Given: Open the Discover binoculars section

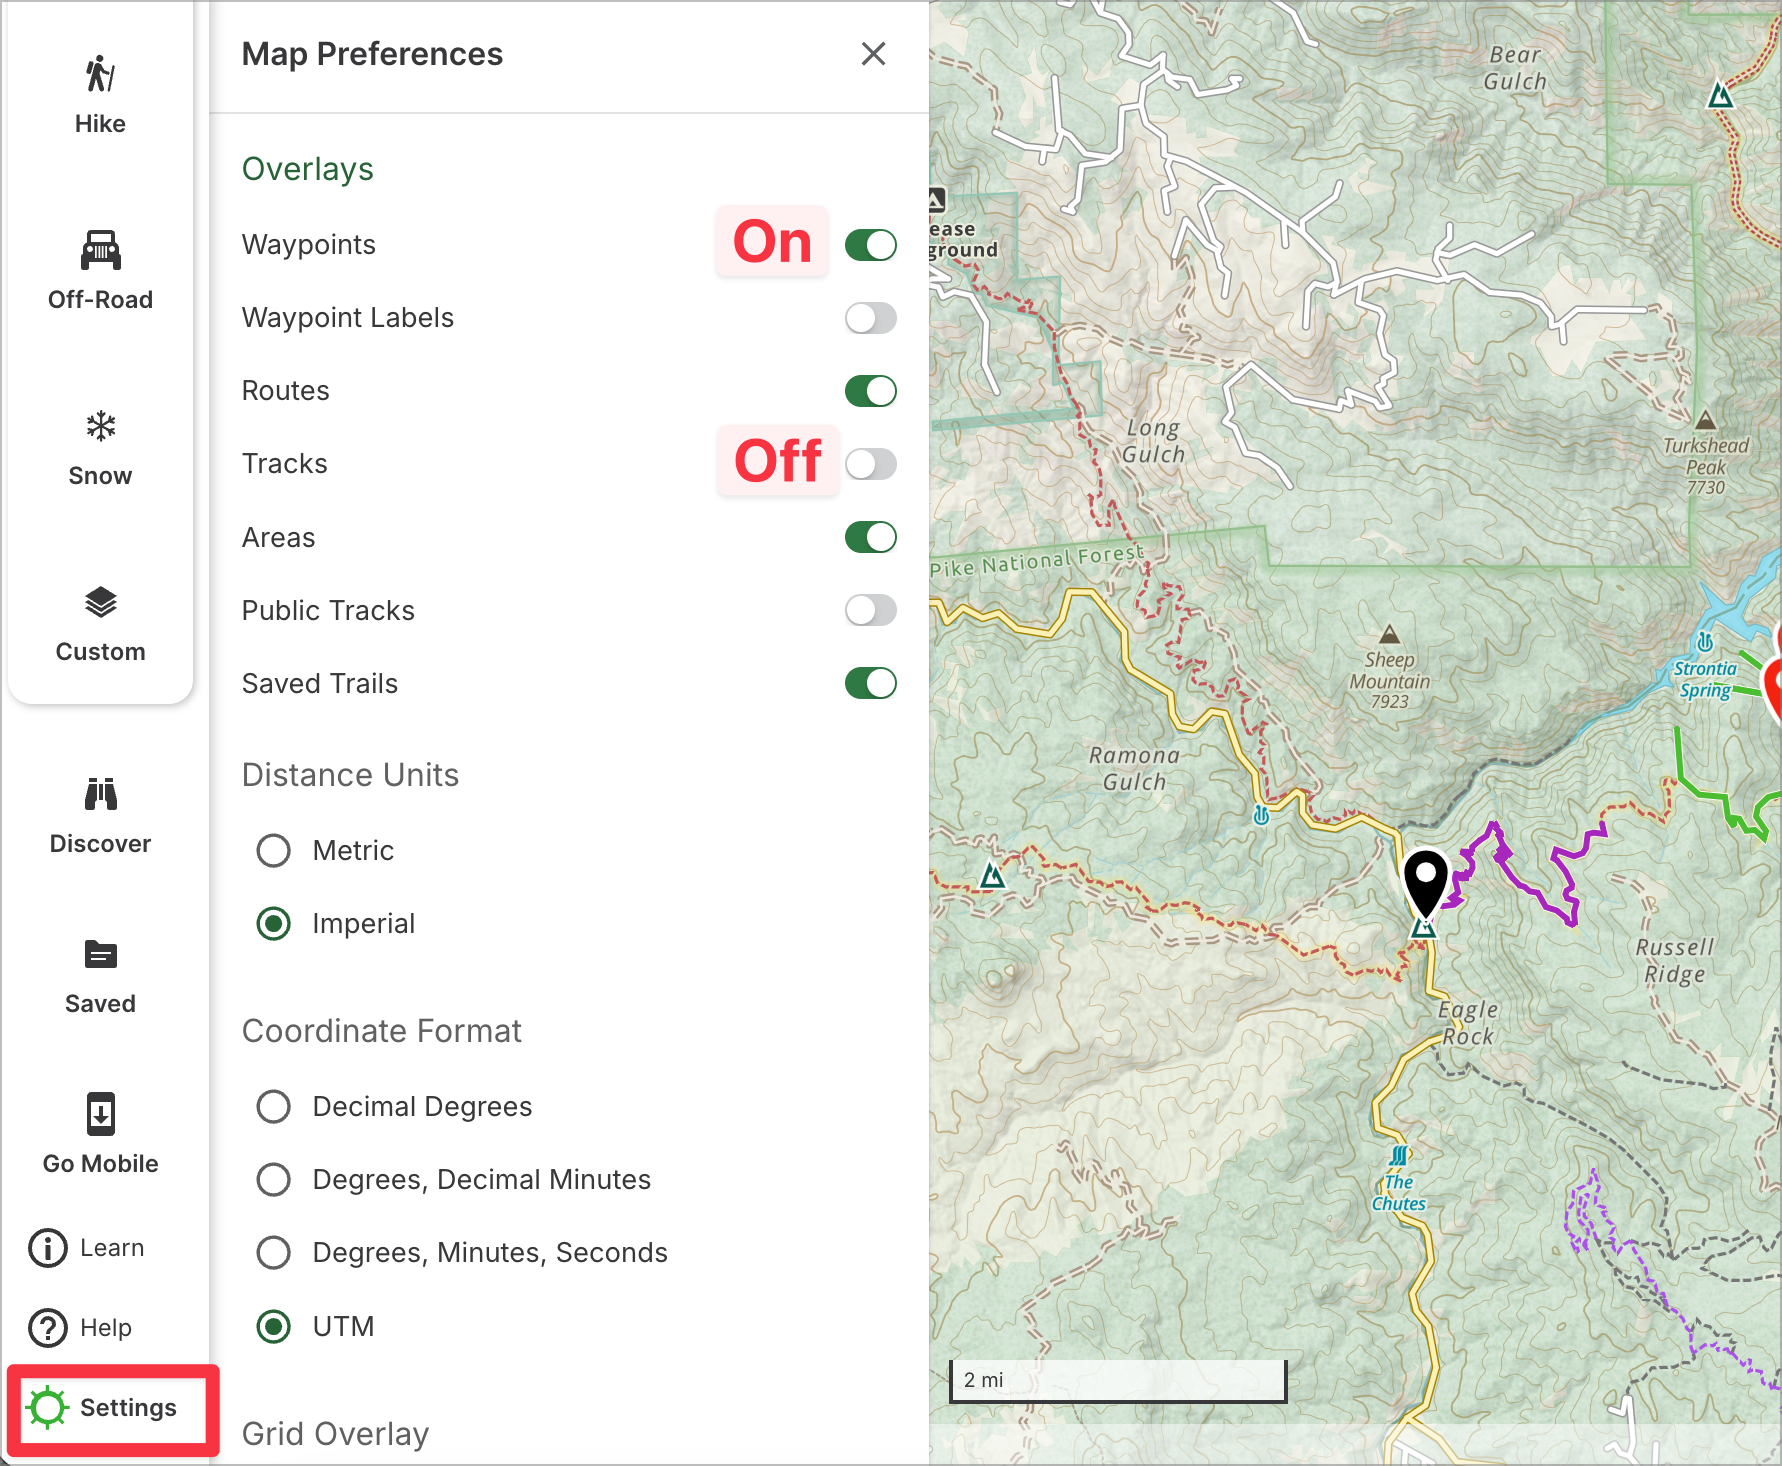Looking at the screenshot, I should (100, 795).
